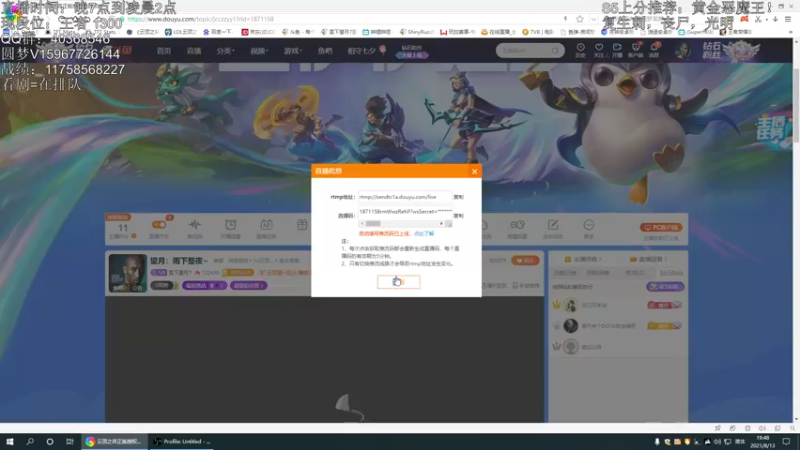Image resolution: width=800 pixels, height=450 pixels.
Task: Click the orange follow button near stream title
Action: tap(525, 261)
